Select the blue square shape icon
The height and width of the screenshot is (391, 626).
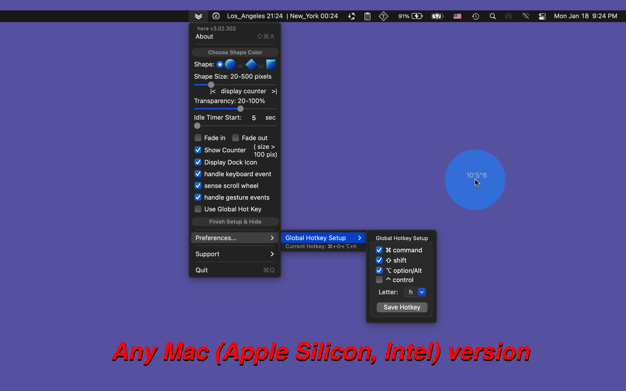point(271,64)
